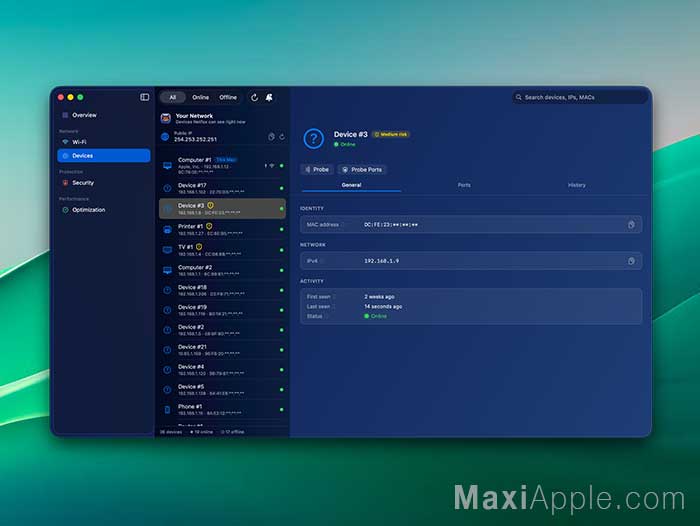Open the Security section in sidebar
Screen dimensions: 700x526
click(x=104, y=183)
